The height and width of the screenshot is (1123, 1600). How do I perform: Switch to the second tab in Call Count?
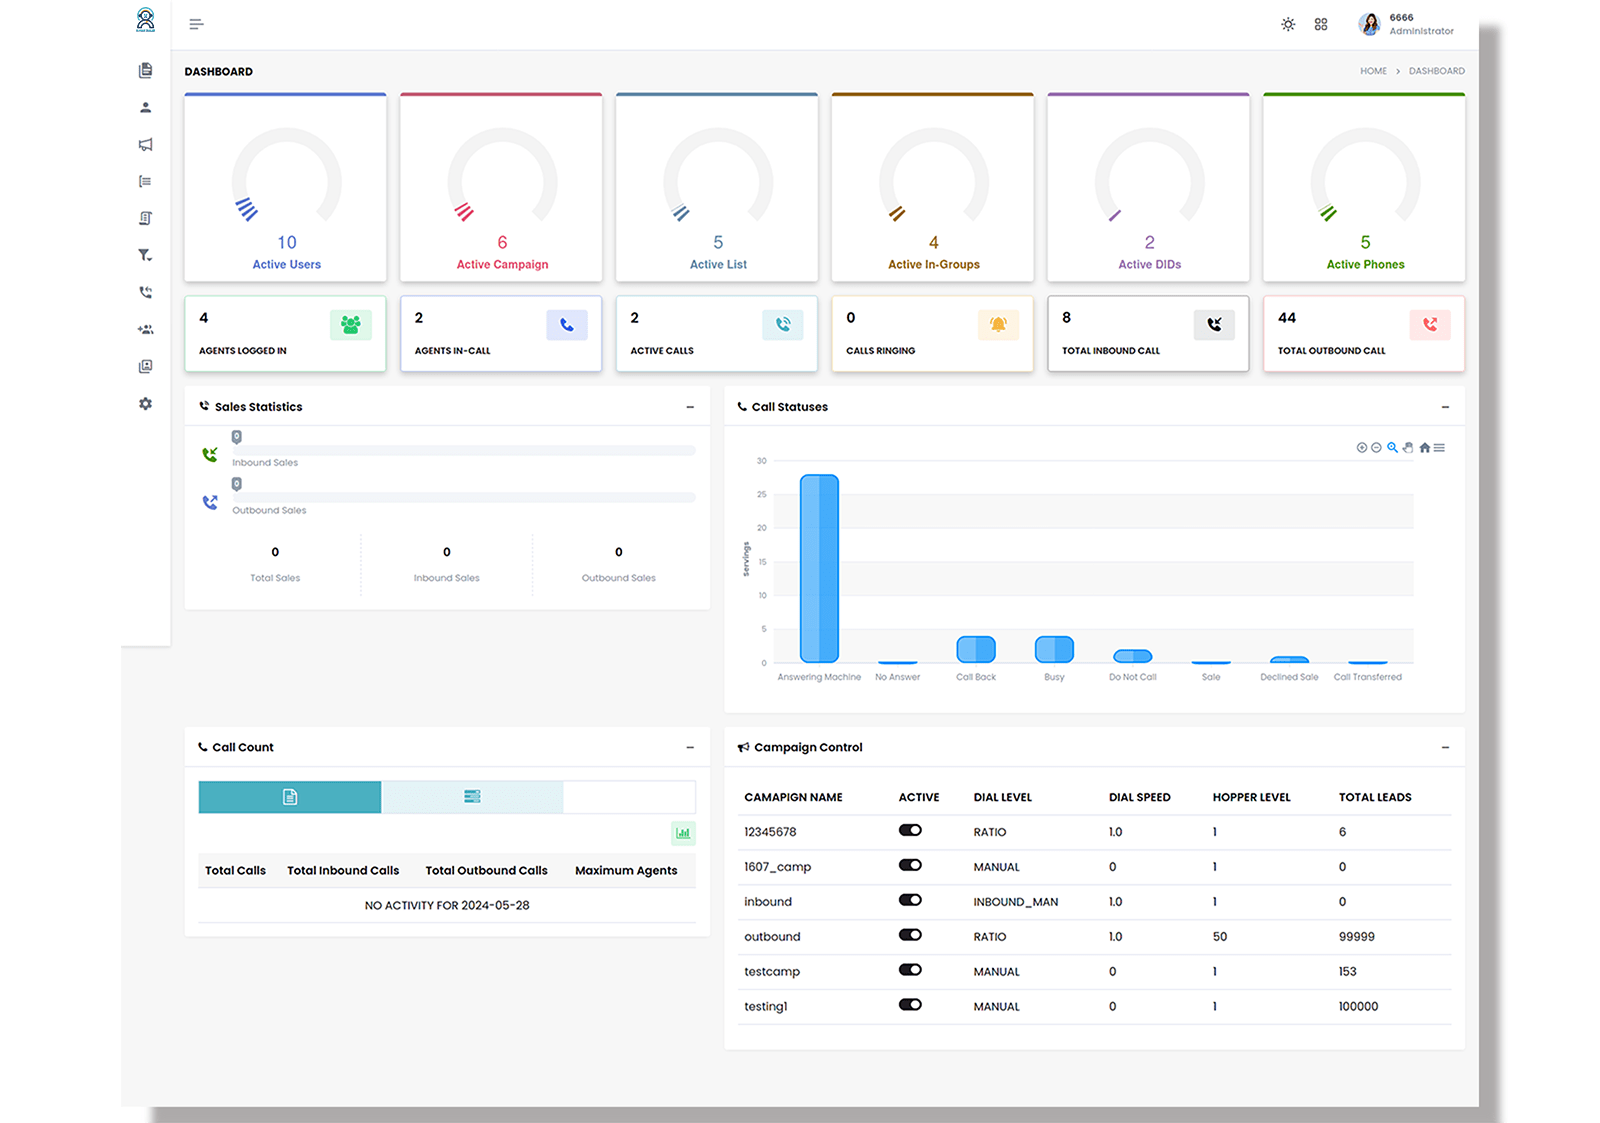471,797
